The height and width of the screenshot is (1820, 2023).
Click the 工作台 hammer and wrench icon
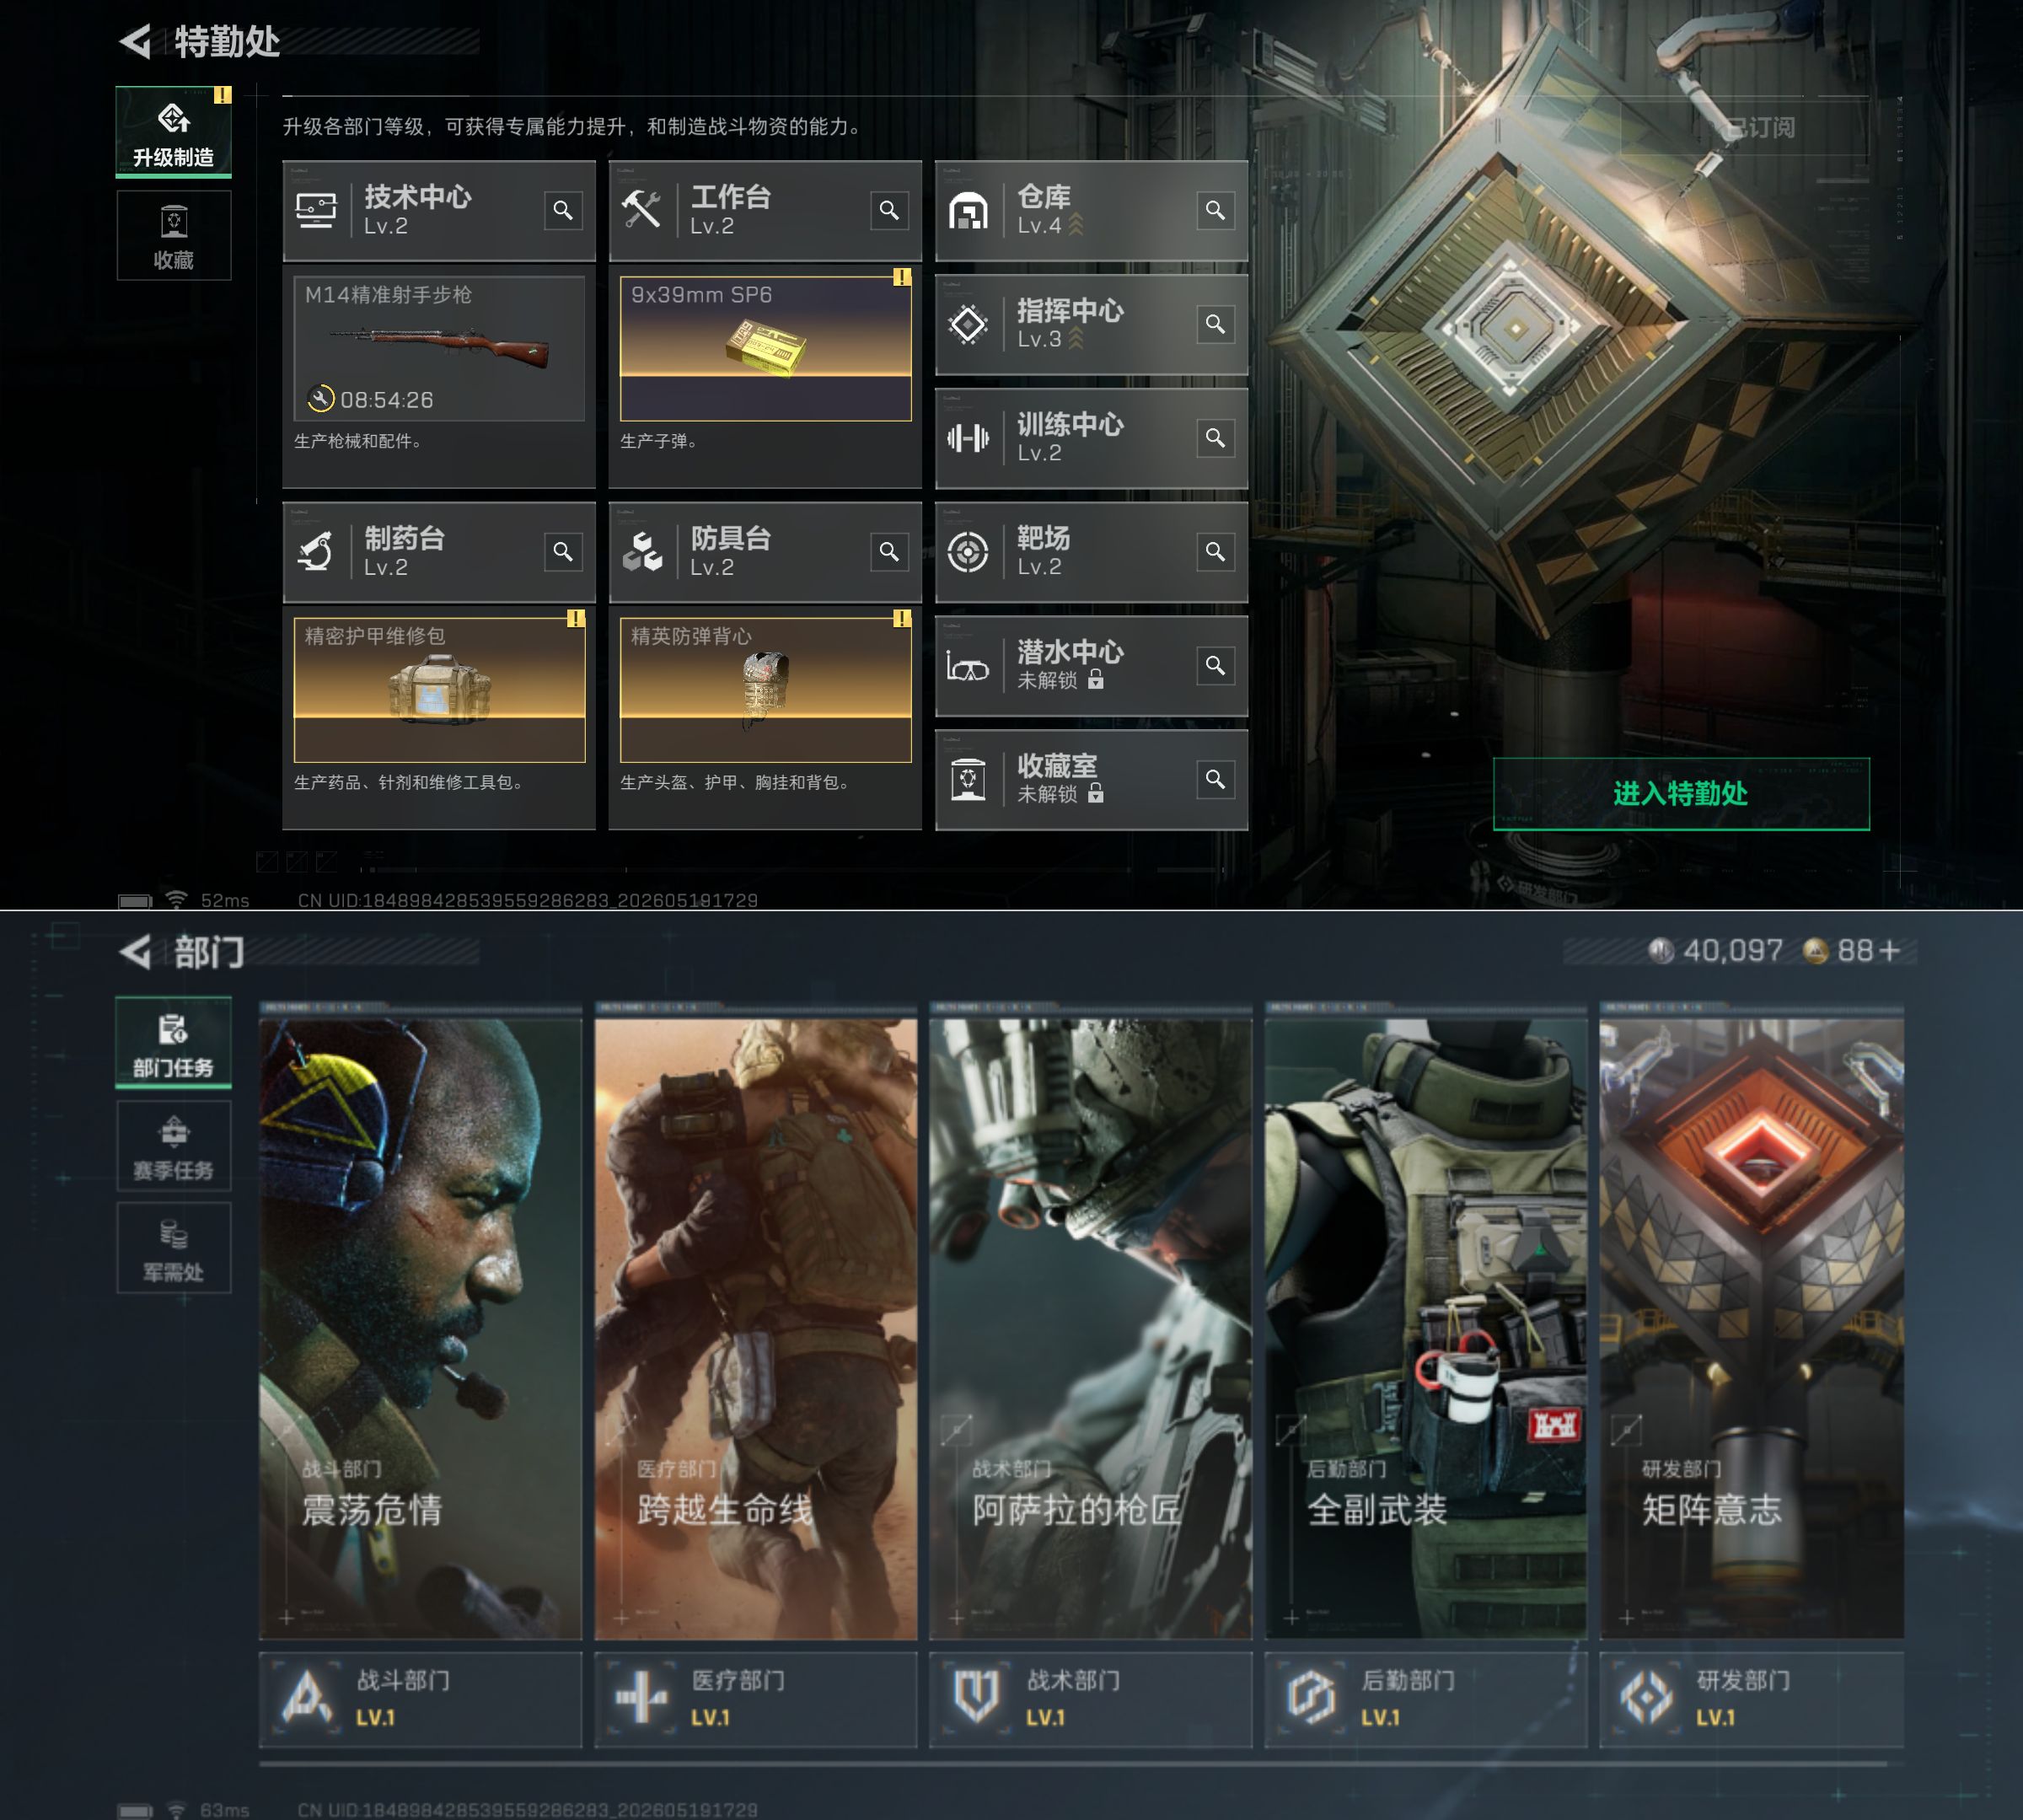[641, 210]
